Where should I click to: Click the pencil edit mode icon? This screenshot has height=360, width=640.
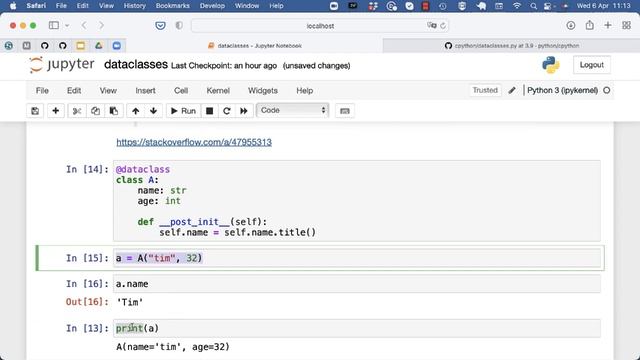(512, 90)
